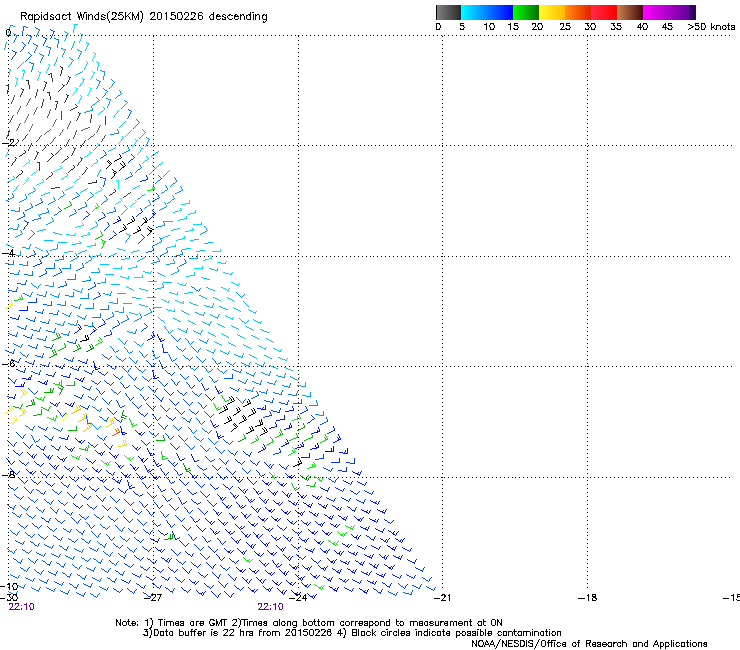Choose the orange 25-30 knots legend segment
Viewport: 740px width, 650px height.
tap(578, 12)
